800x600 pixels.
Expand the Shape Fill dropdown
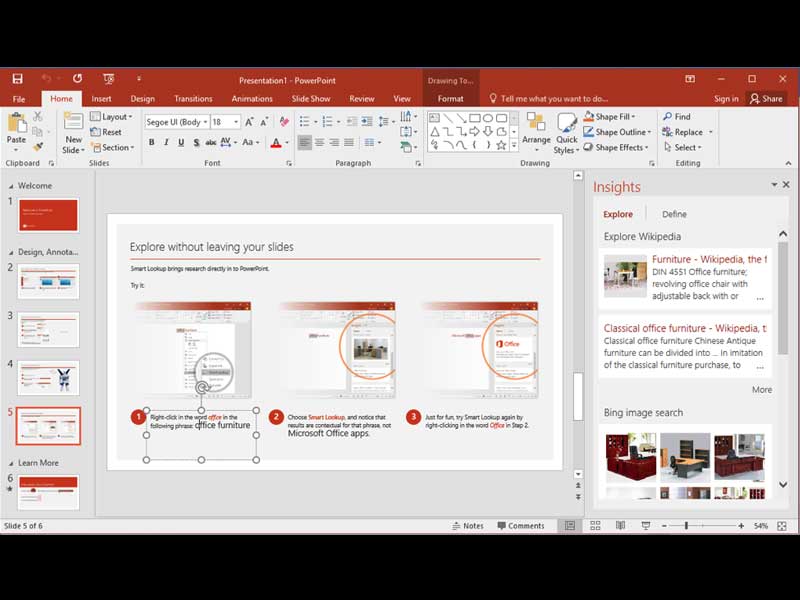coord(635,117)
